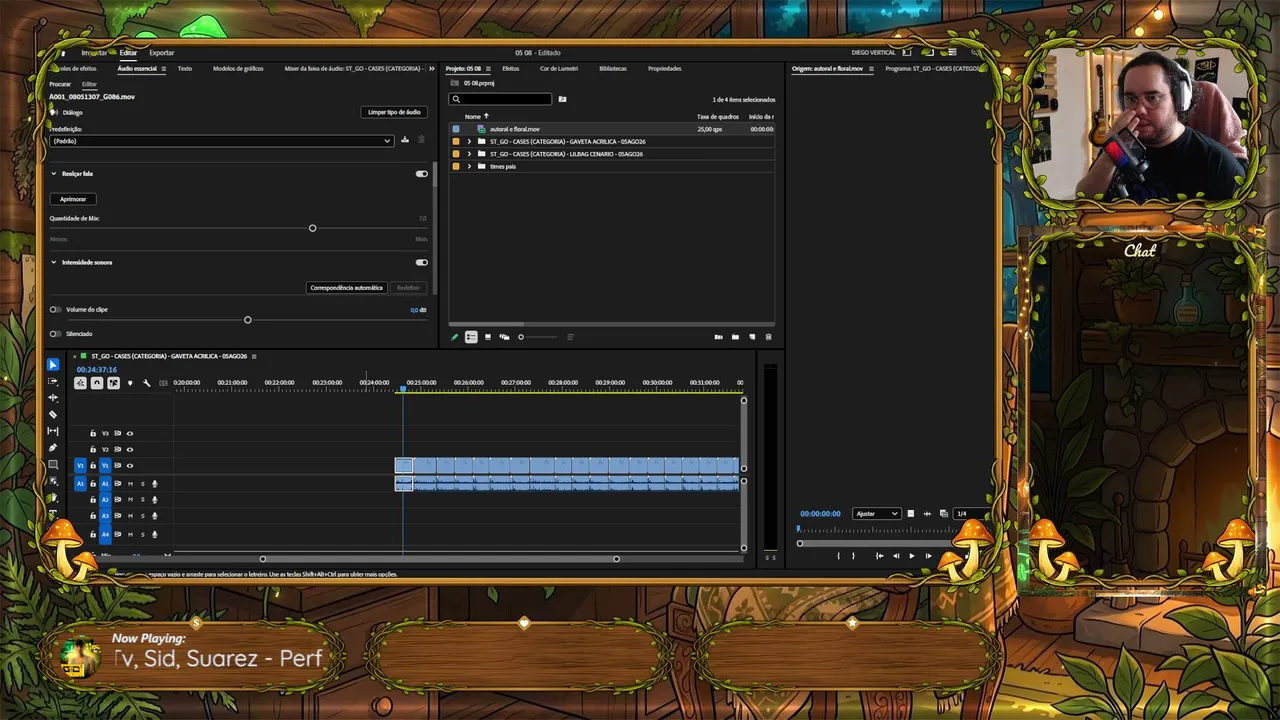
Task: Open the Texto panel tab
Action: click(x=185, y=69)
